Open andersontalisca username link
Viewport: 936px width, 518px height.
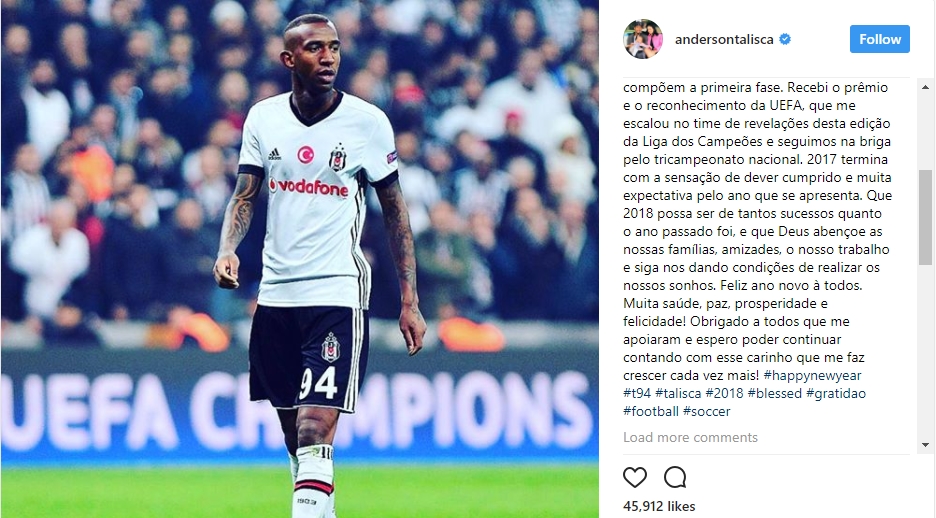coord(724,39)
